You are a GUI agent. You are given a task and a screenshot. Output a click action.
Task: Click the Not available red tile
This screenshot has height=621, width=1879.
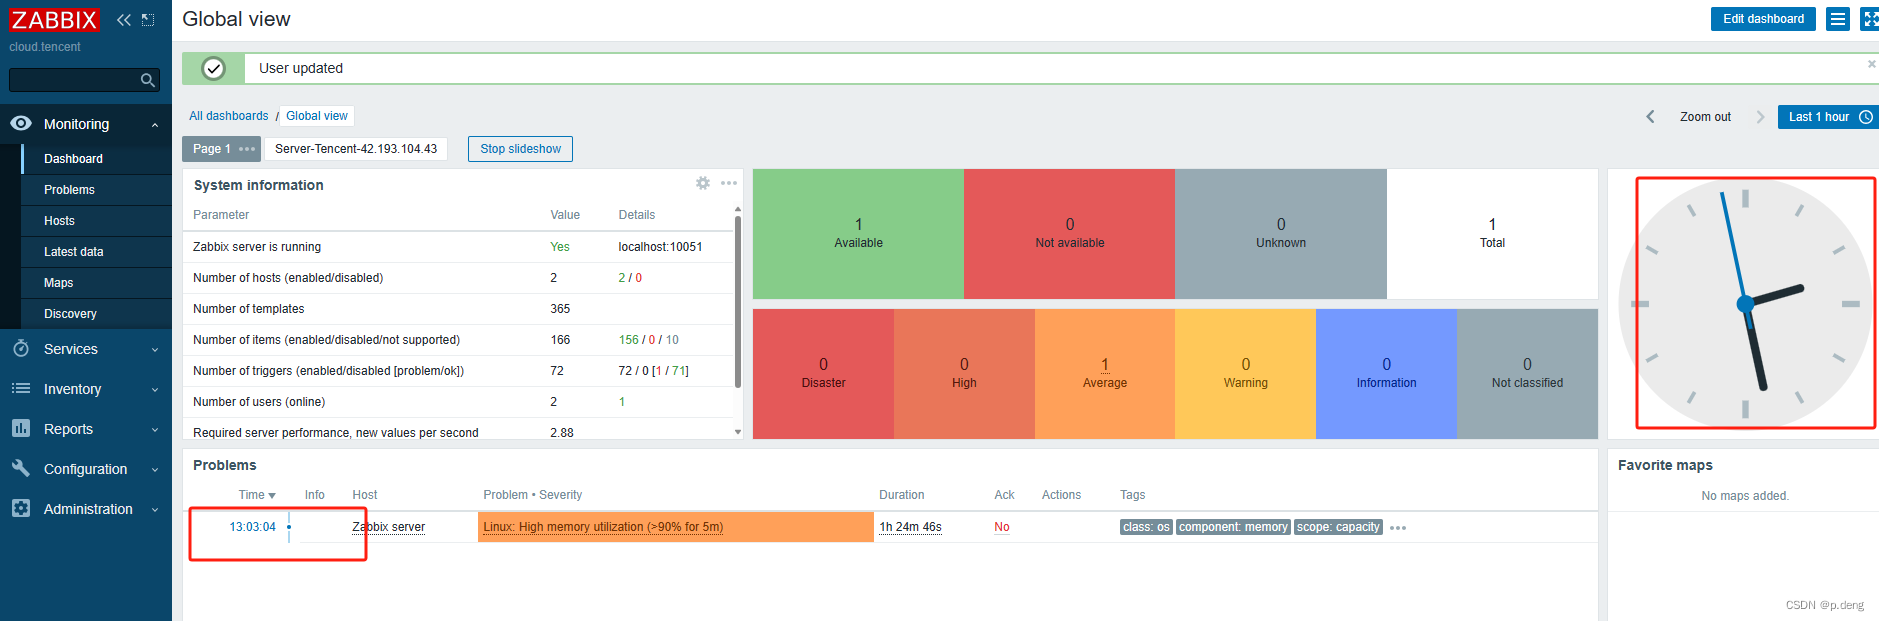point(1069,234)
